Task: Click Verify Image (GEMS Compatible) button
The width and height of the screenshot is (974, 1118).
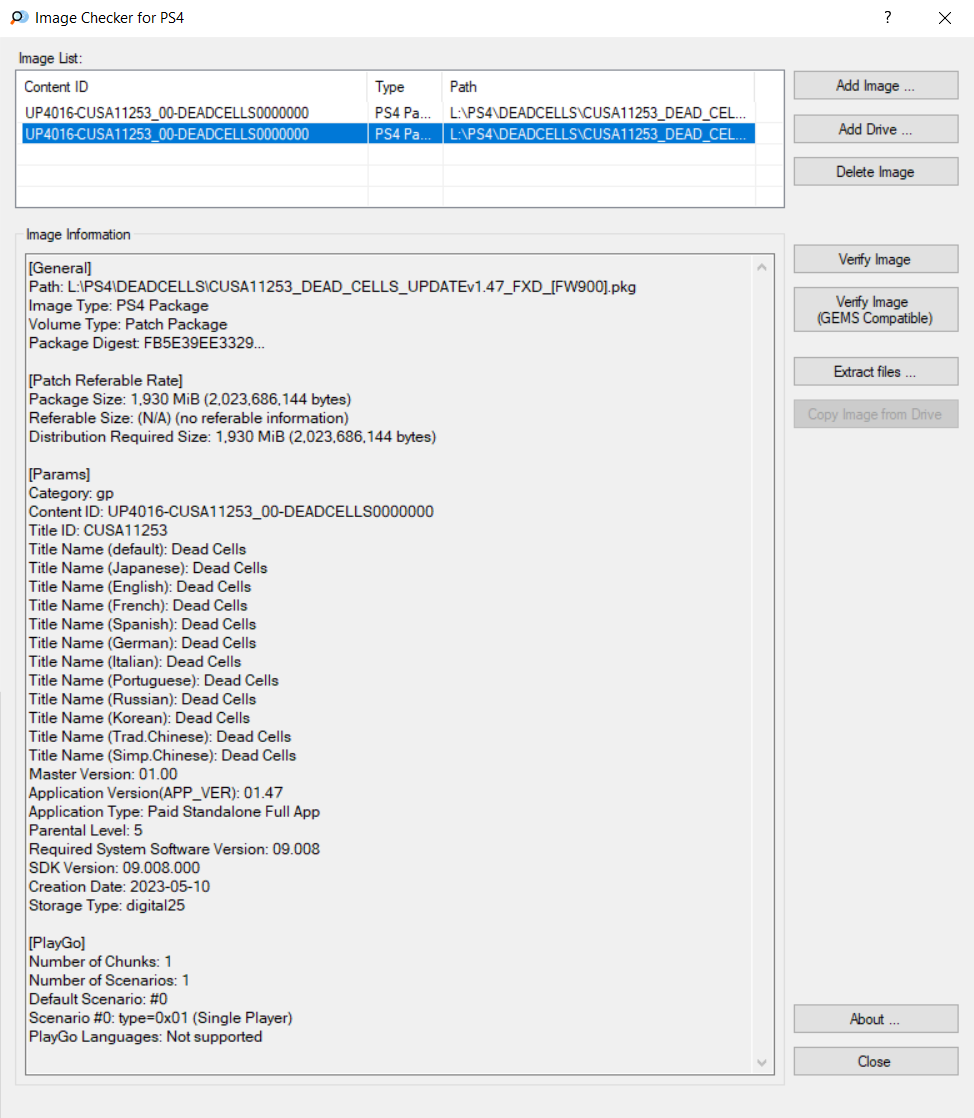Action: coord(876,310)
